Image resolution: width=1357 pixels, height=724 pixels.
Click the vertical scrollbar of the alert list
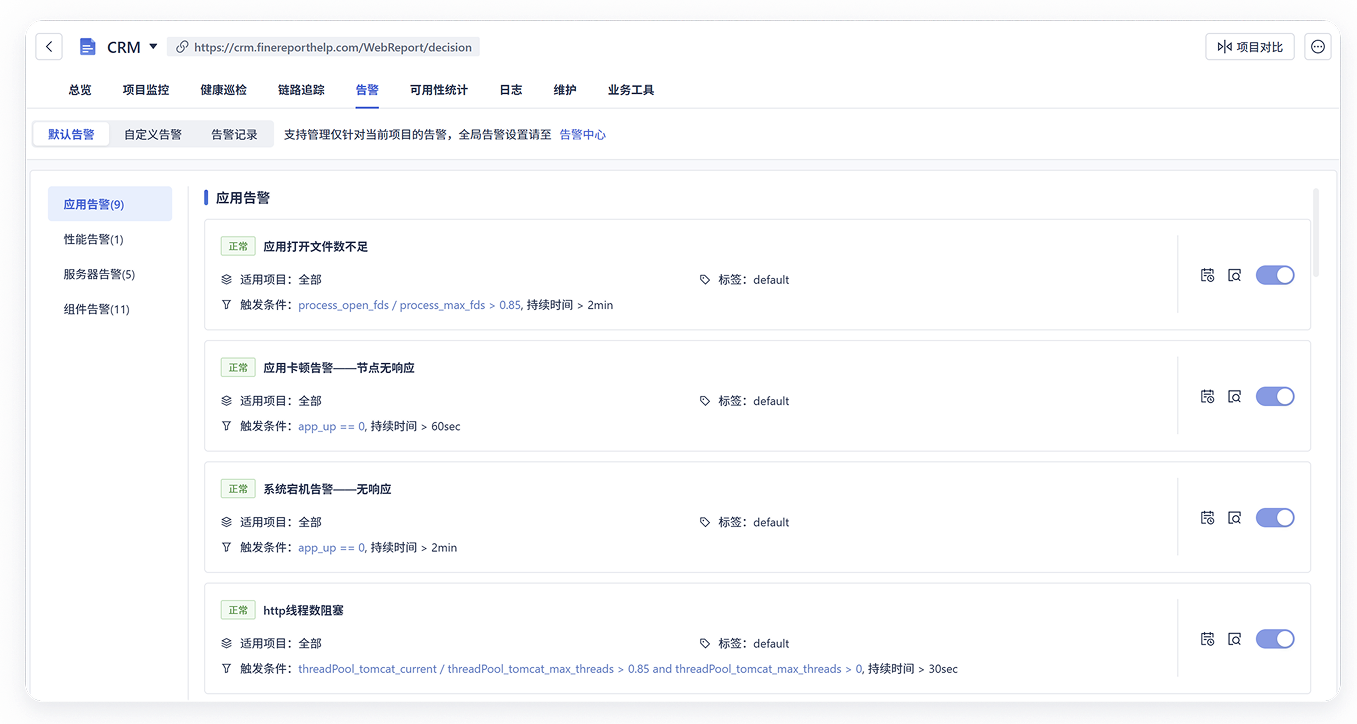pyautogui.click(x=1316, y=232)
